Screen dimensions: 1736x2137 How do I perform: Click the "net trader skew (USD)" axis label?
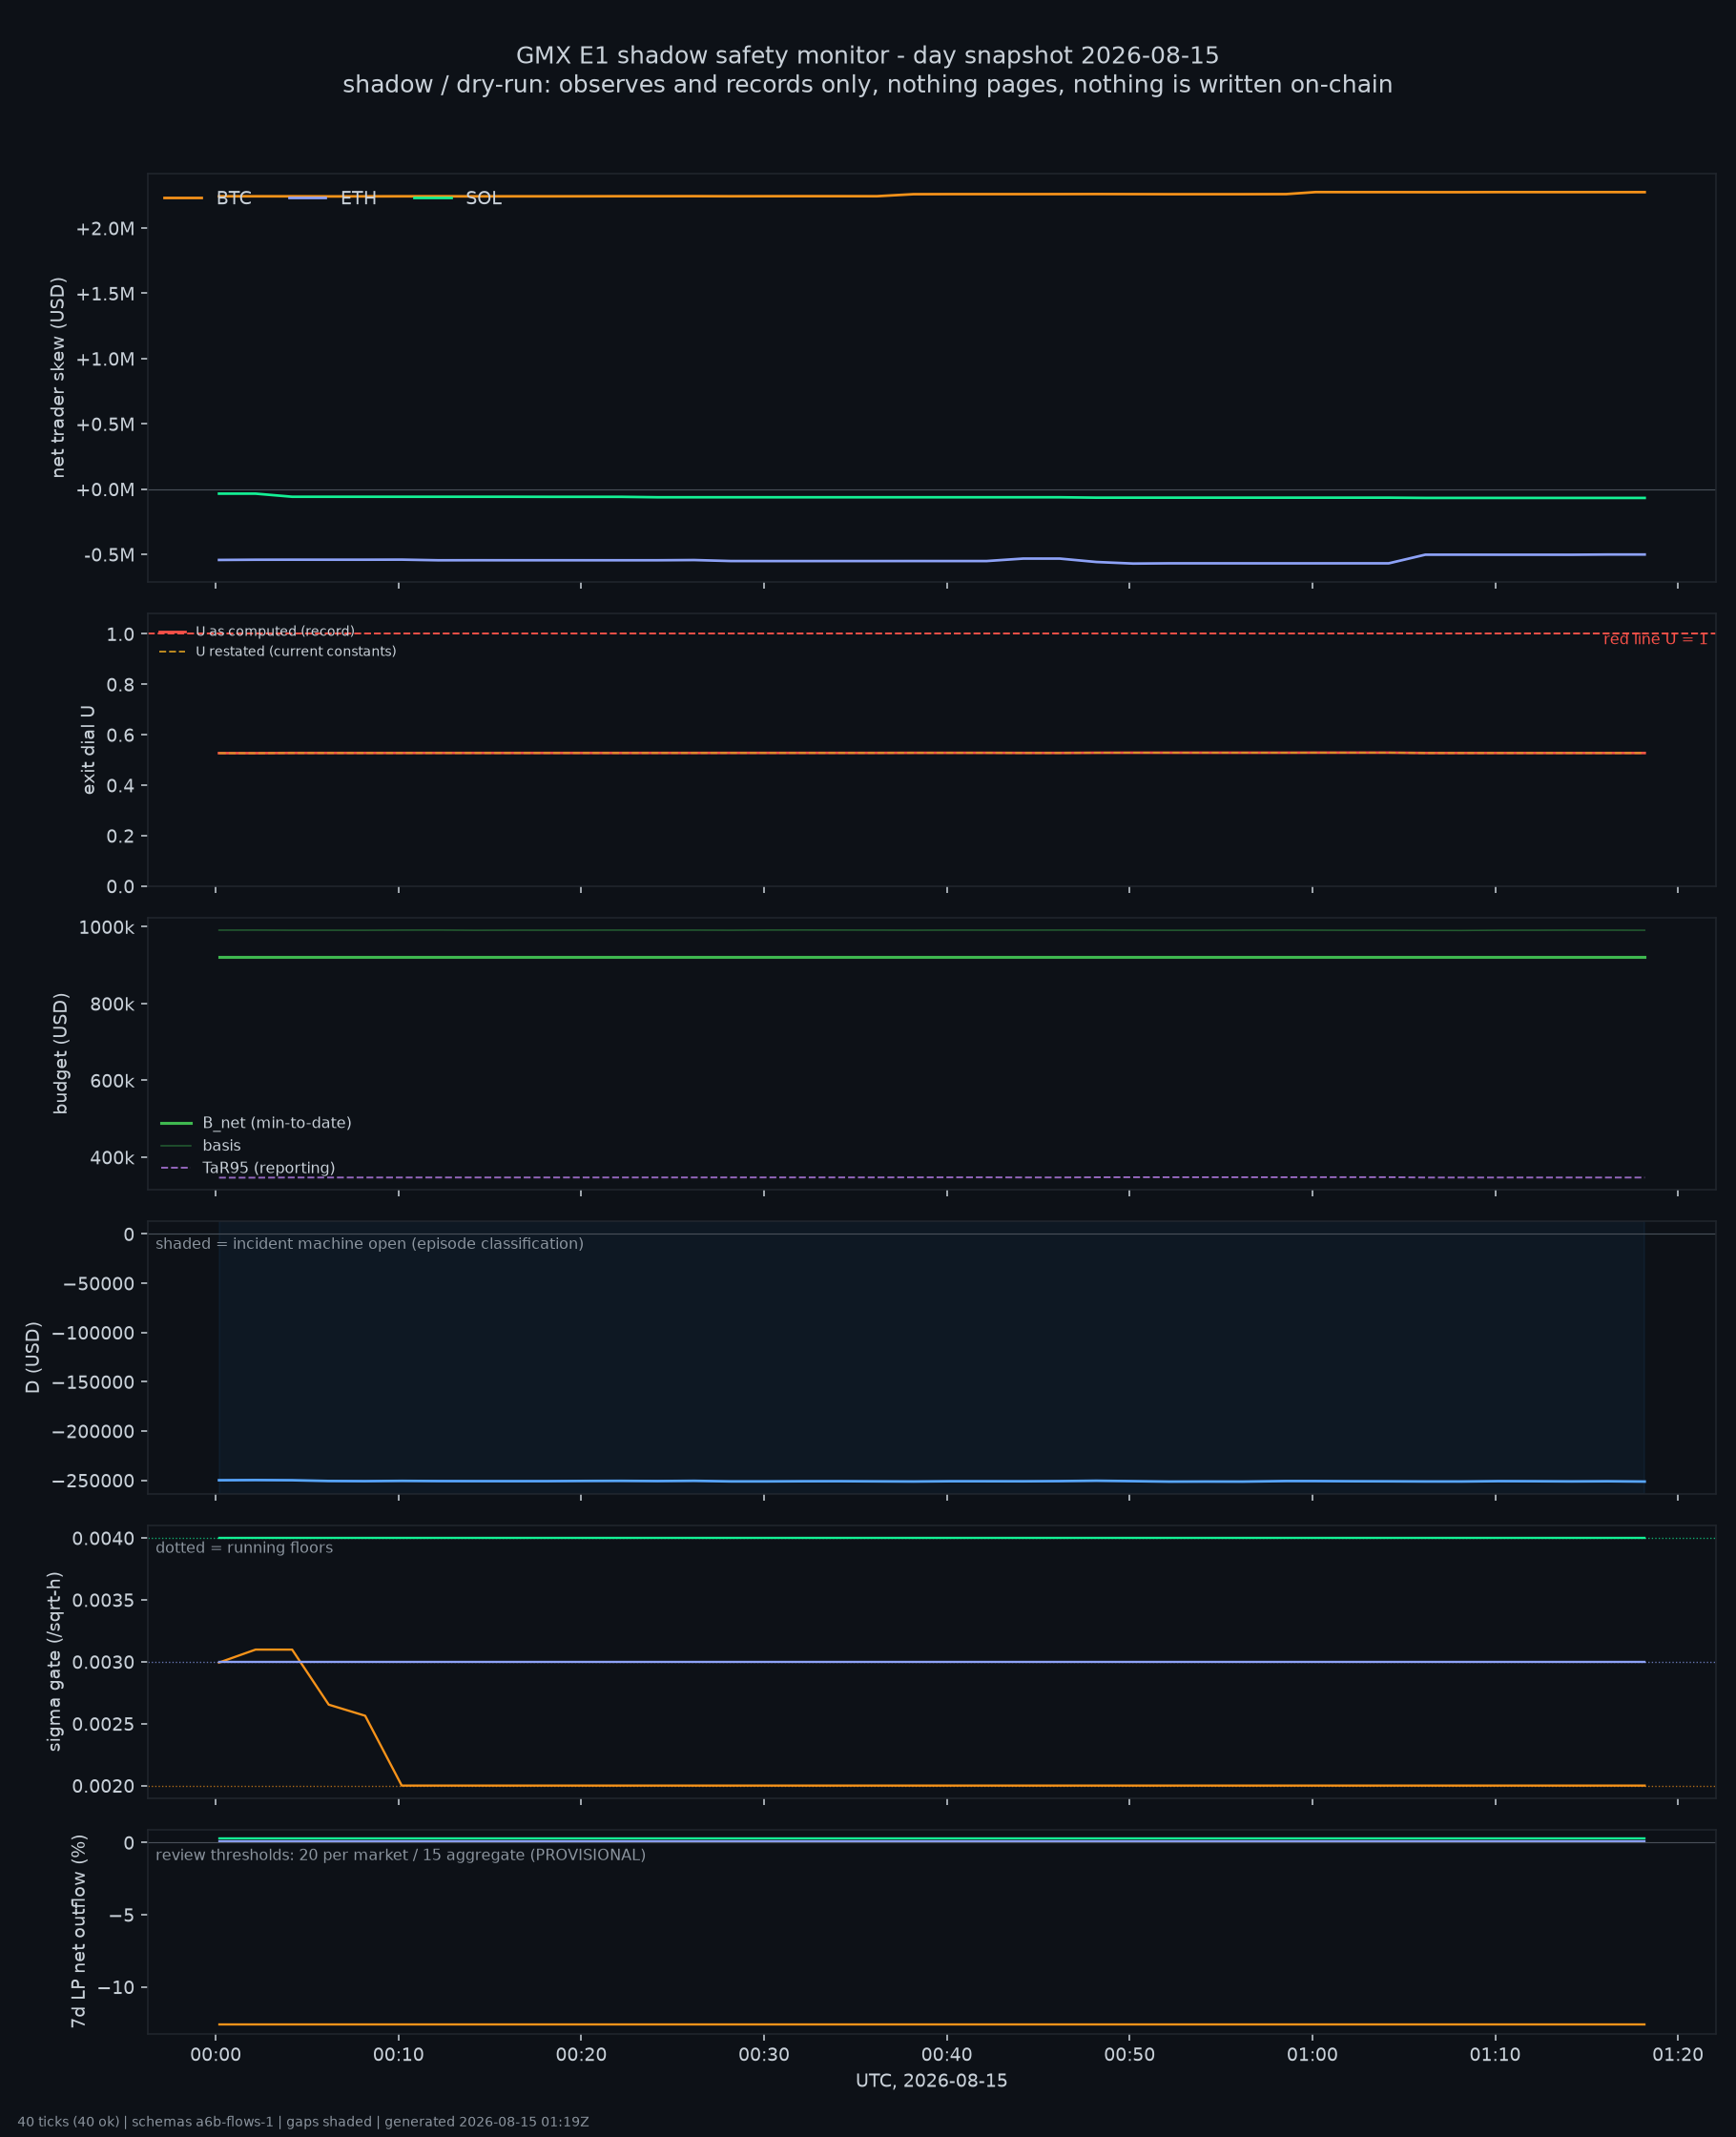pos(58,377)
